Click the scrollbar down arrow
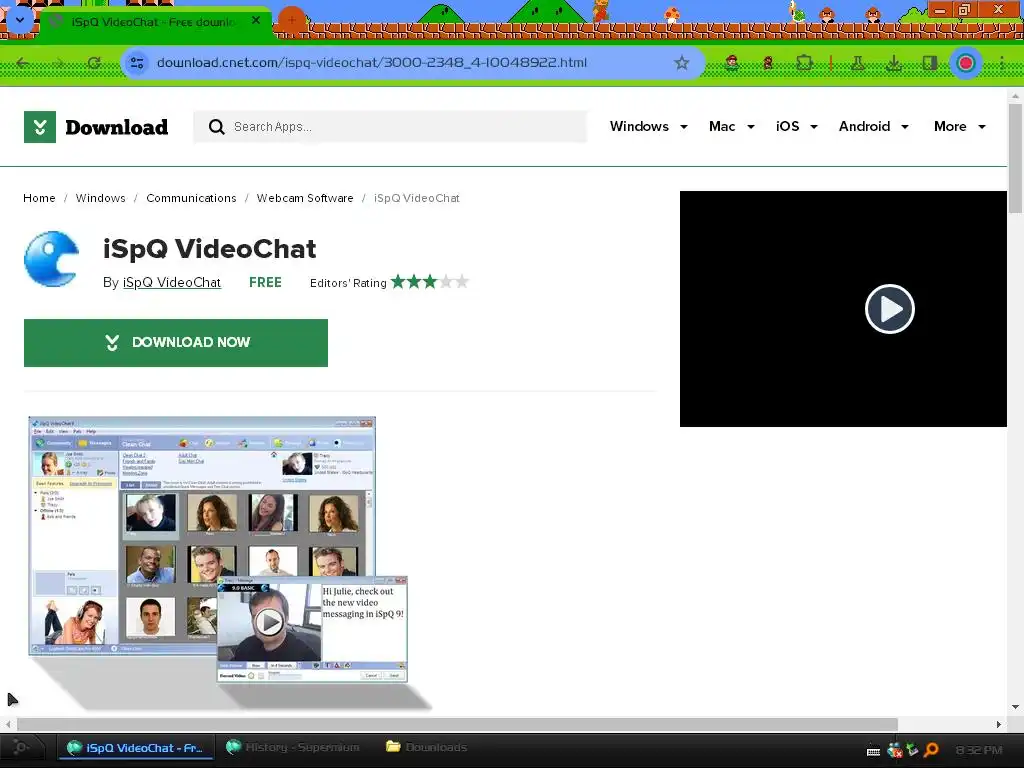The width and height of the screenshot is (1024, 768). pyautogui.click(x=1015, y=707)
